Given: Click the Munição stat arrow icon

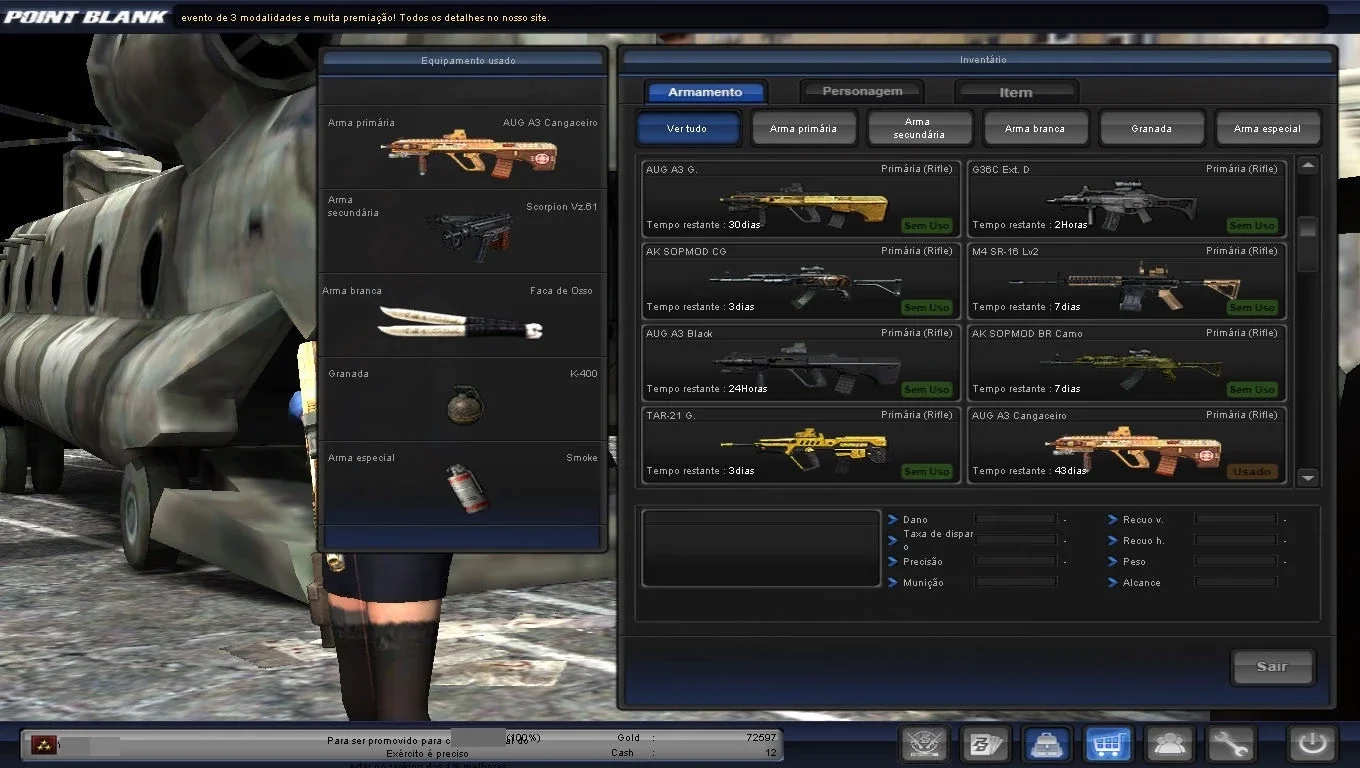Looking at the screenshot, I should coord(893,582).
